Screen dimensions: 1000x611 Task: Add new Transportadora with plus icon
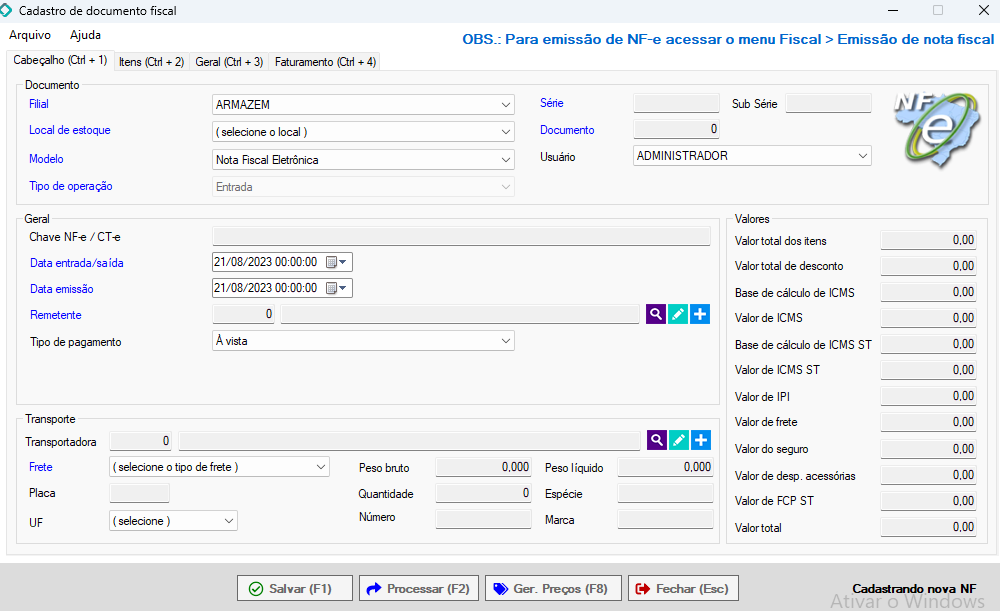(x=700, y=440)
